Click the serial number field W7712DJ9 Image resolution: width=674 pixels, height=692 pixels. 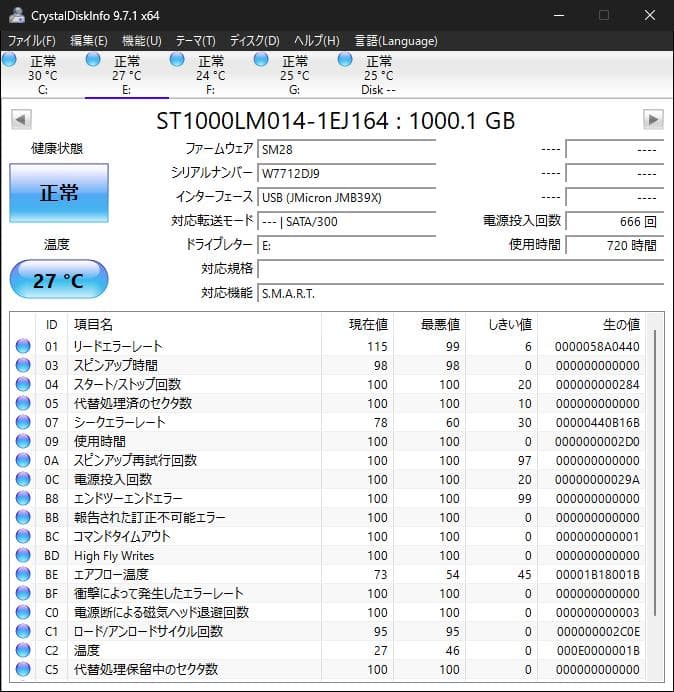coord(346,173)
